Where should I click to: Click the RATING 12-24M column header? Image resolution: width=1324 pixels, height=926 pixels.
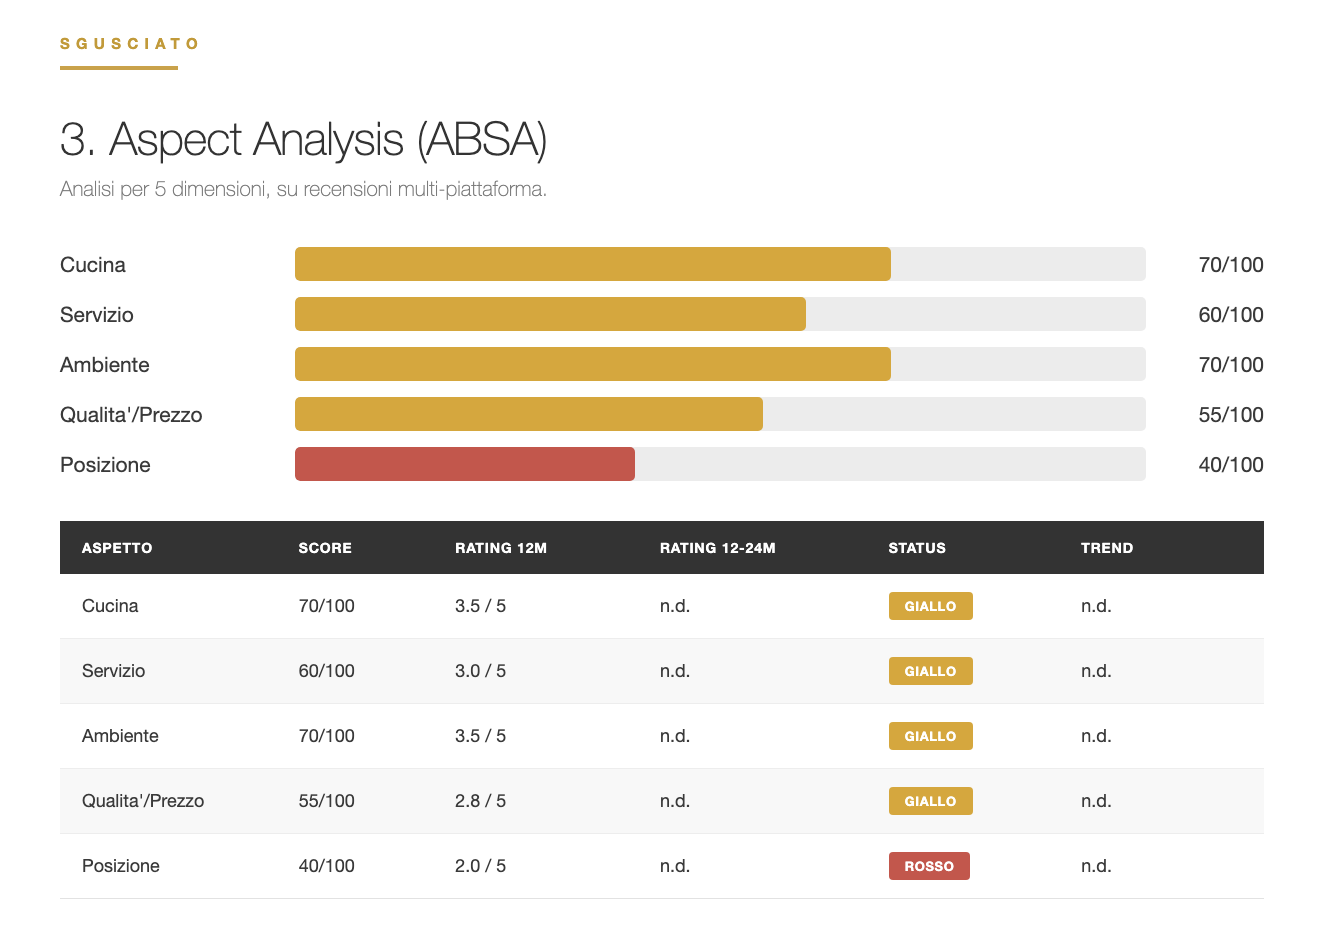[x=718, y=548]
